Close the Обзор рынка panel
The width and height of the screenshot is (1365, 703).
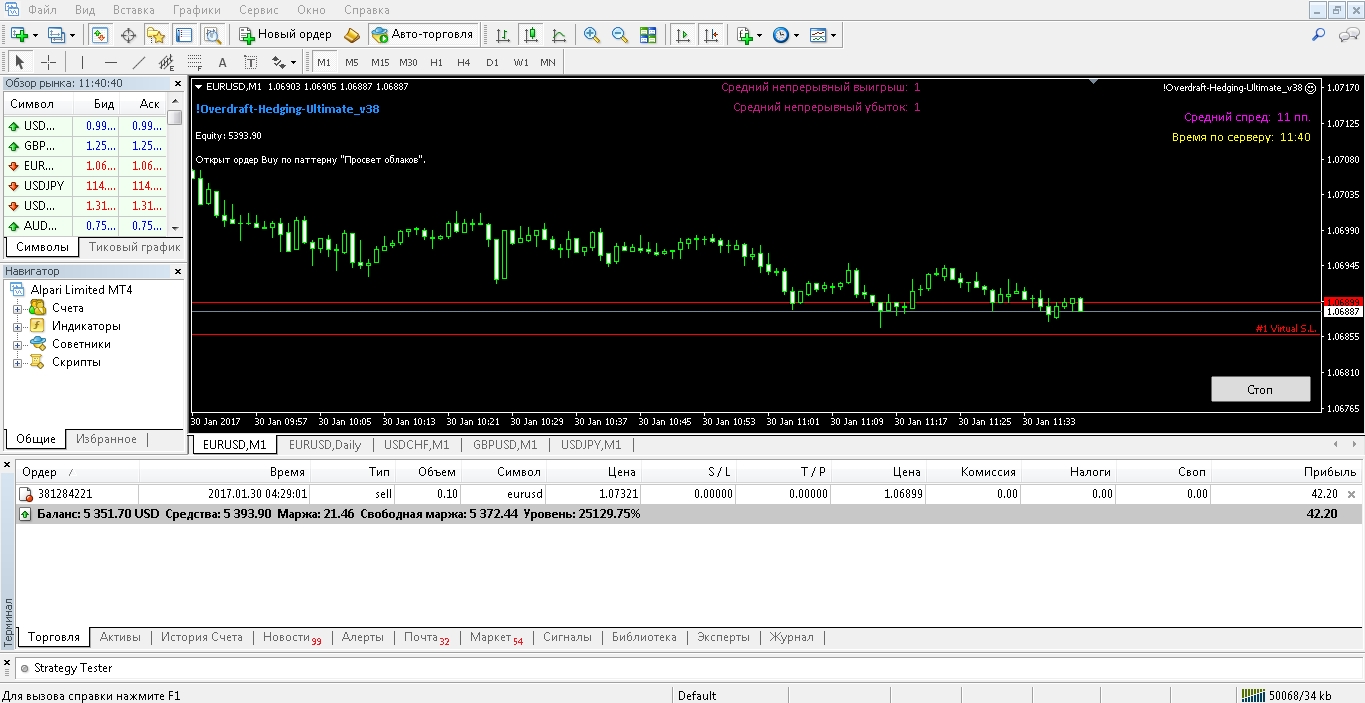tap(178, 84)
